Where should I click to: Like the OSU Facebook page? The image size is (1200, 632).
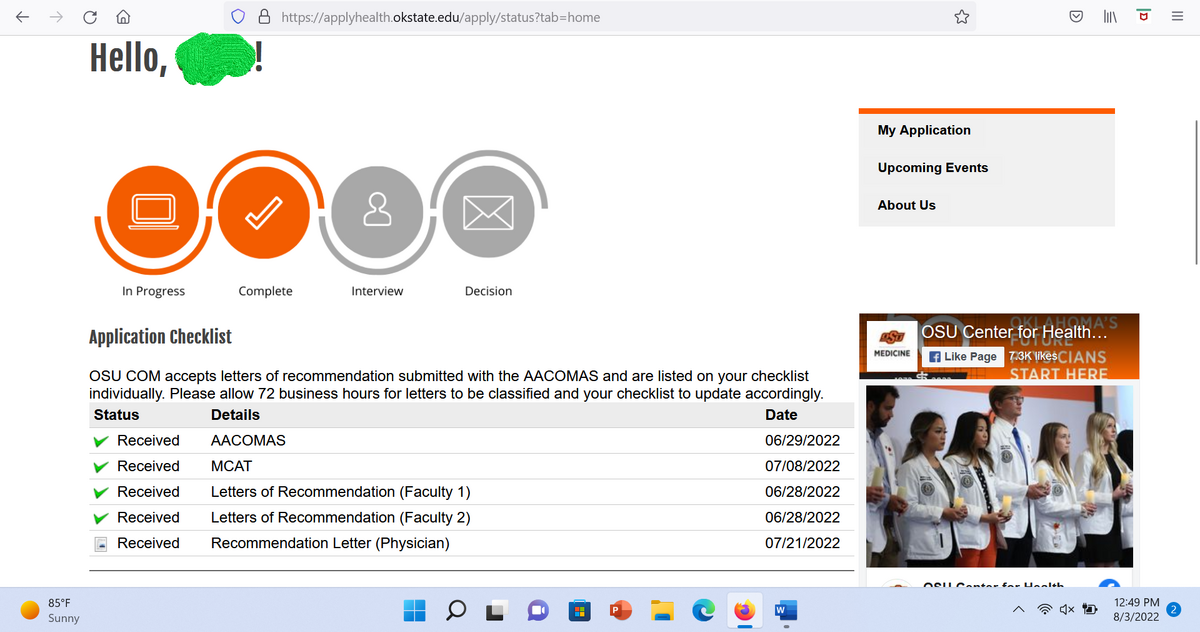(963, 356)
